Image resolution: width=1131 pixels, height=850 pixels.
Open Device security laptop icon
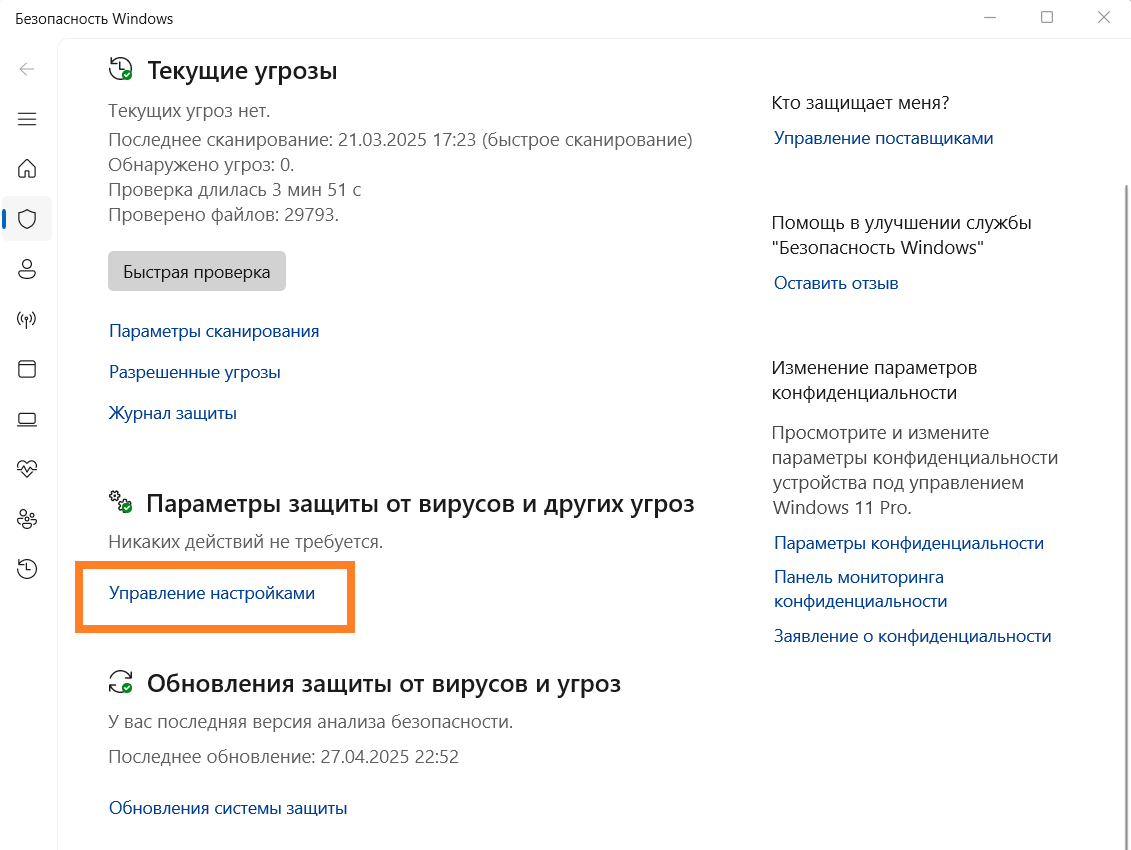[27, 419]
